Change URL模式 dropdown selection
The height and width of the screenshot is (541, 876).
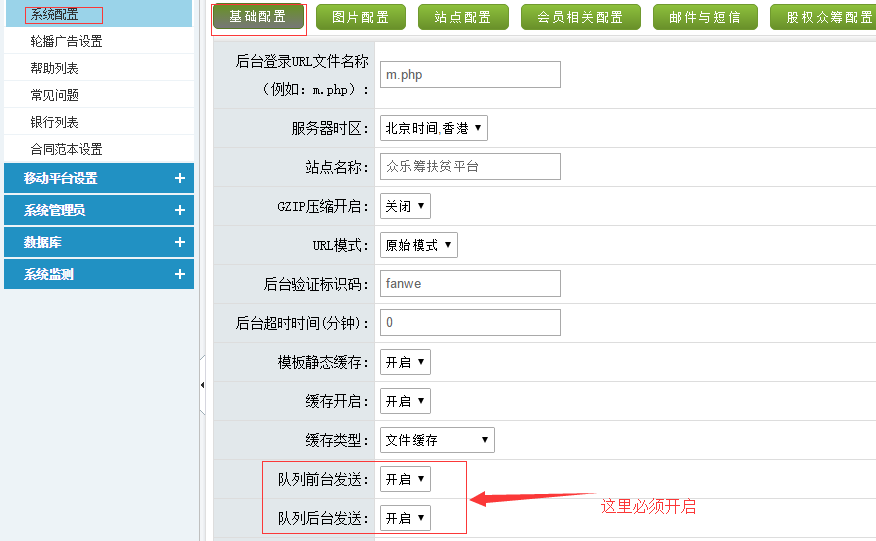pos(418,245)
